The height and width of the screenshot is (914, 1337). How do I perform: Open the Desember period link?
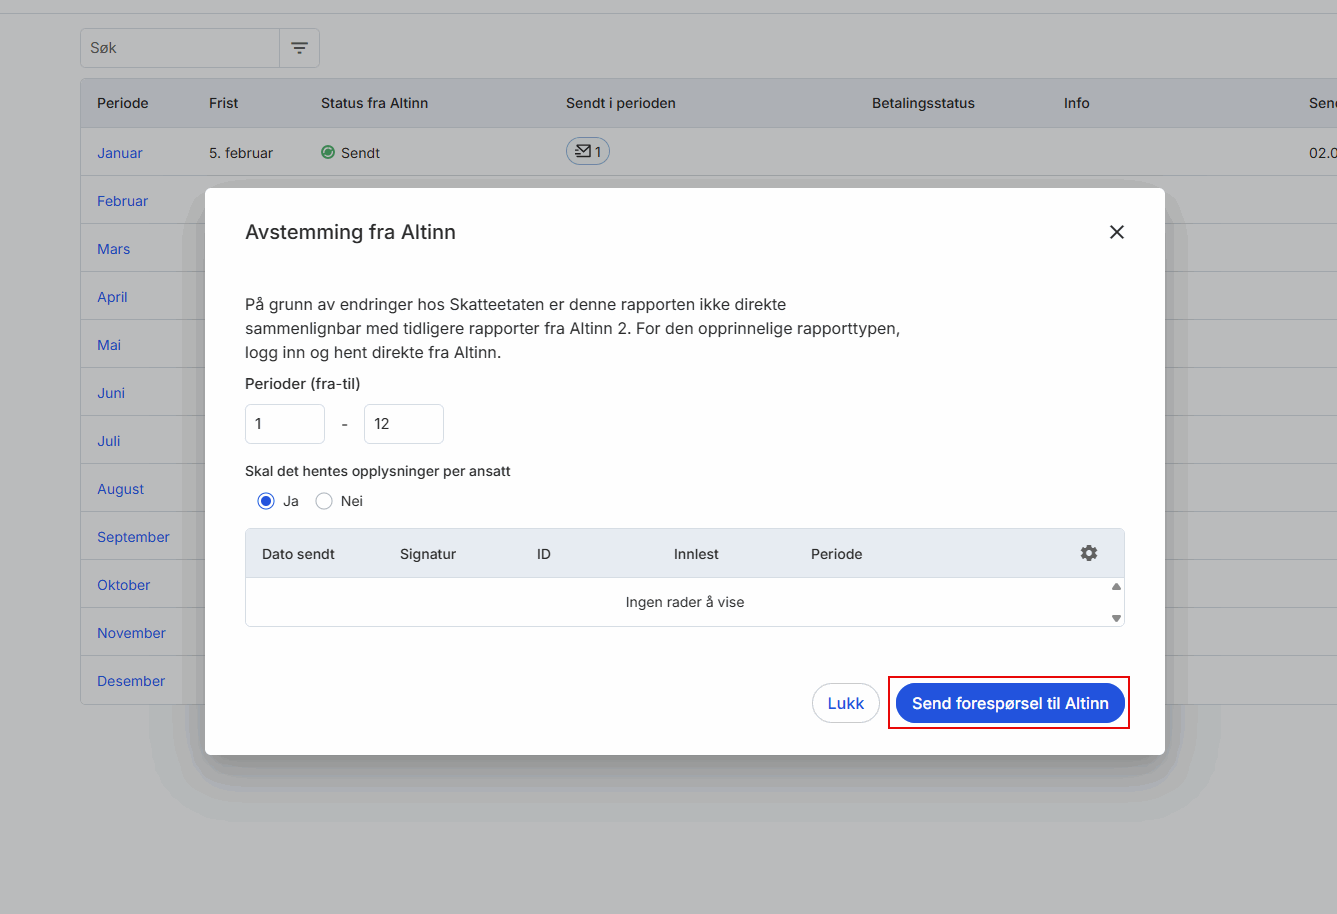pyautogui.click(x=131, y=681)
